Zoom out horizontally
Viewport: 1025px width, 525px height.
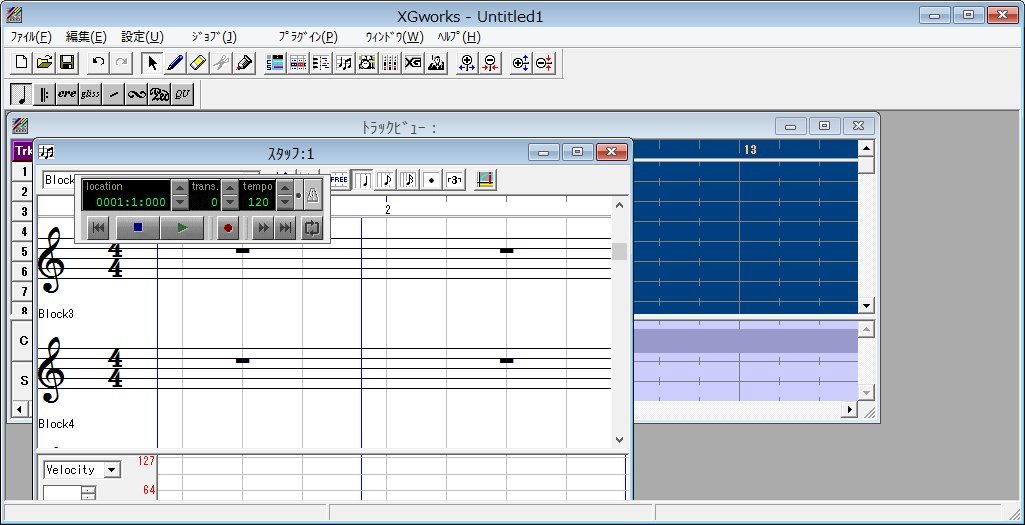[490, 63]
